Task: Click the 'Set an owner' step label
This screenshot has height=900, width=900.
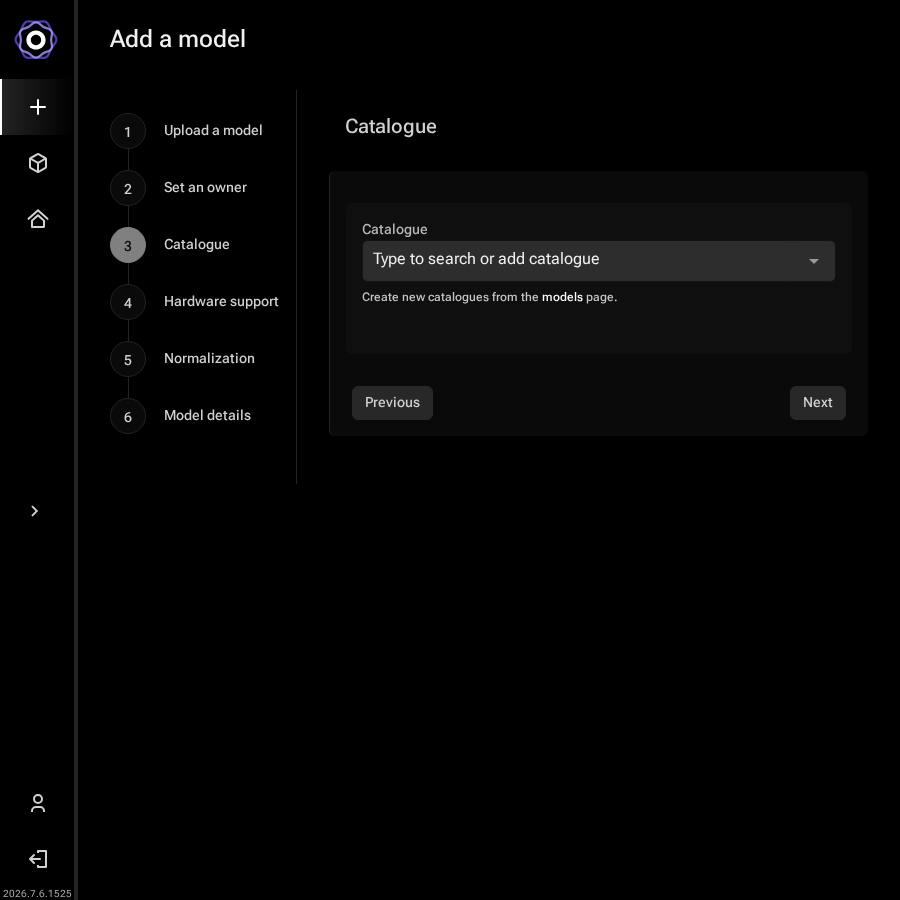Action: 205,187
